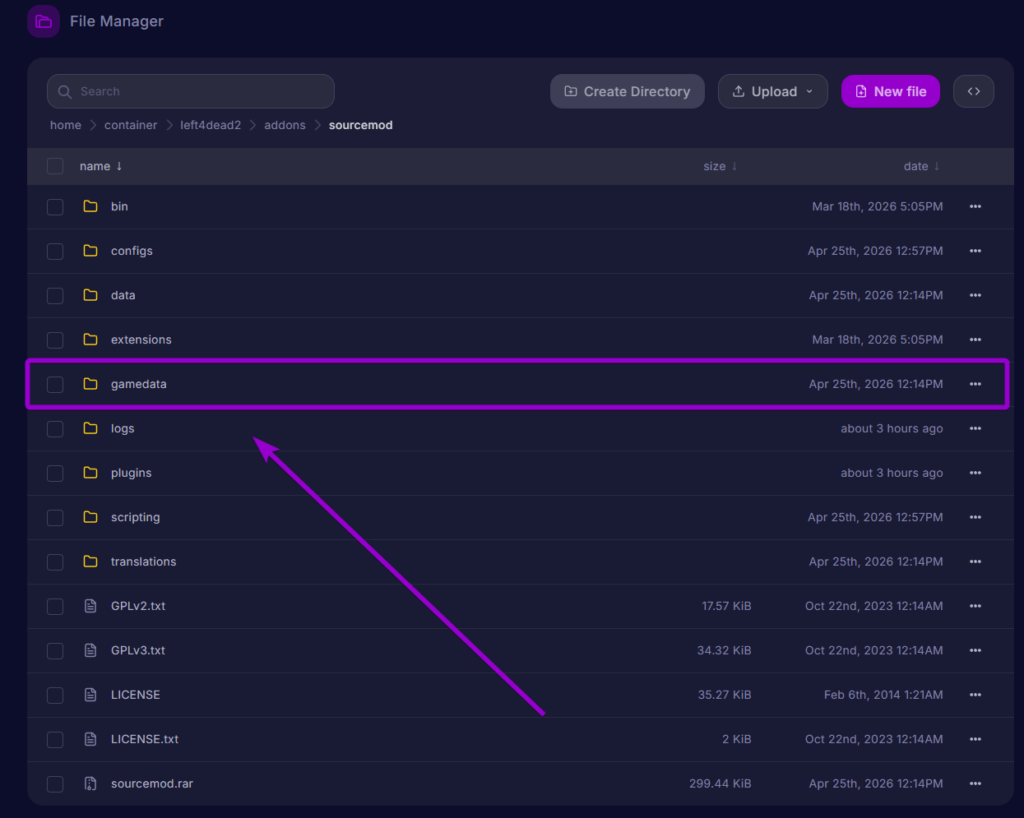1024x818 pixels.
Task: Open the actions menu for sourcemod.rar
Action: click(975, 783)
